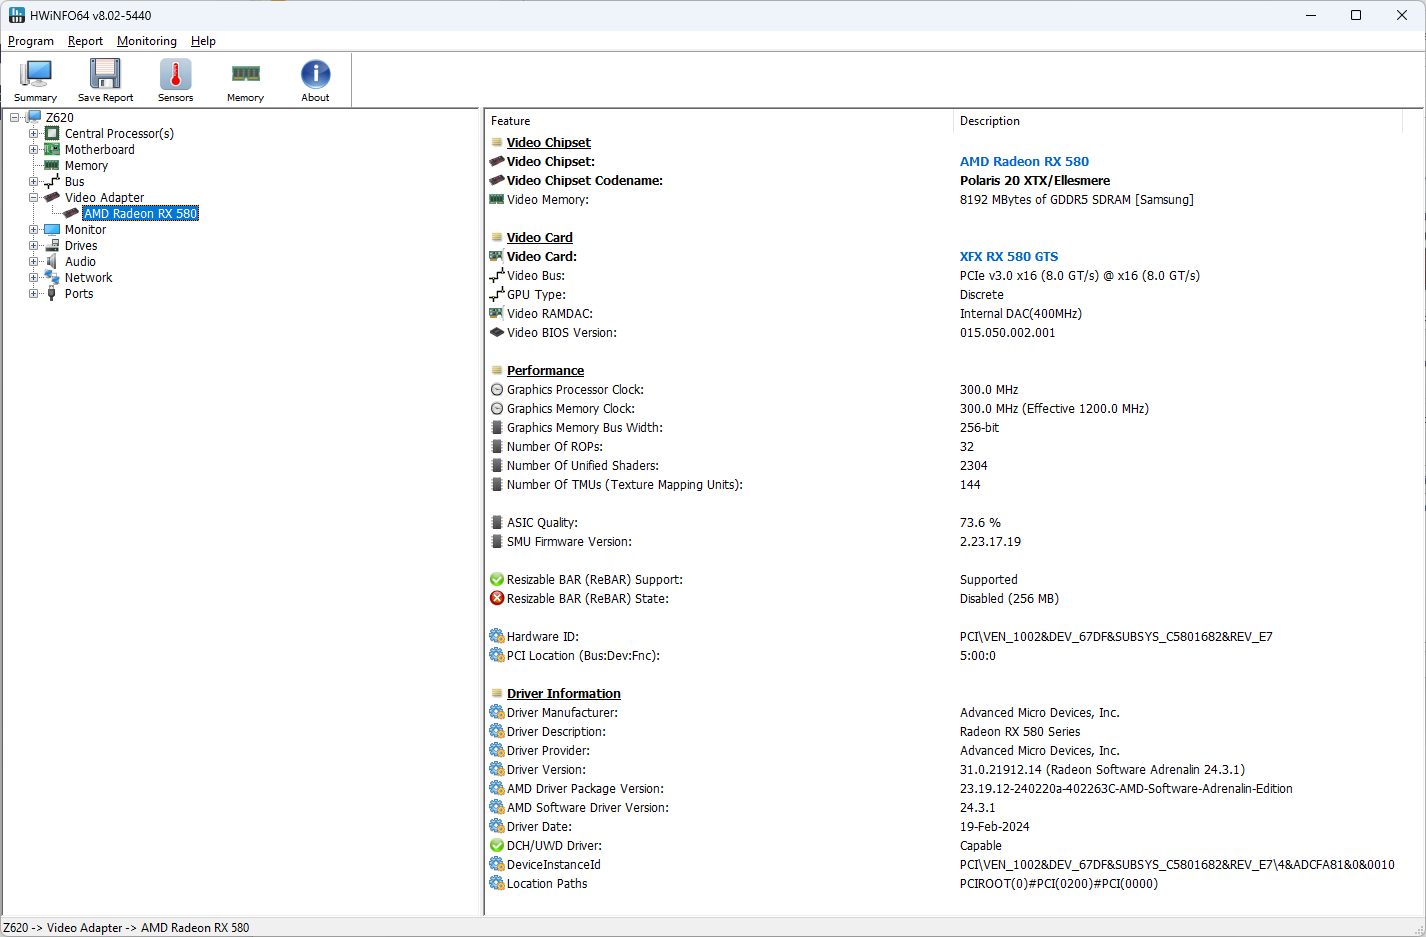This screenshot has height=937, width=1426.
Task: Expand the Drives tree node
Action: (33, 245)
